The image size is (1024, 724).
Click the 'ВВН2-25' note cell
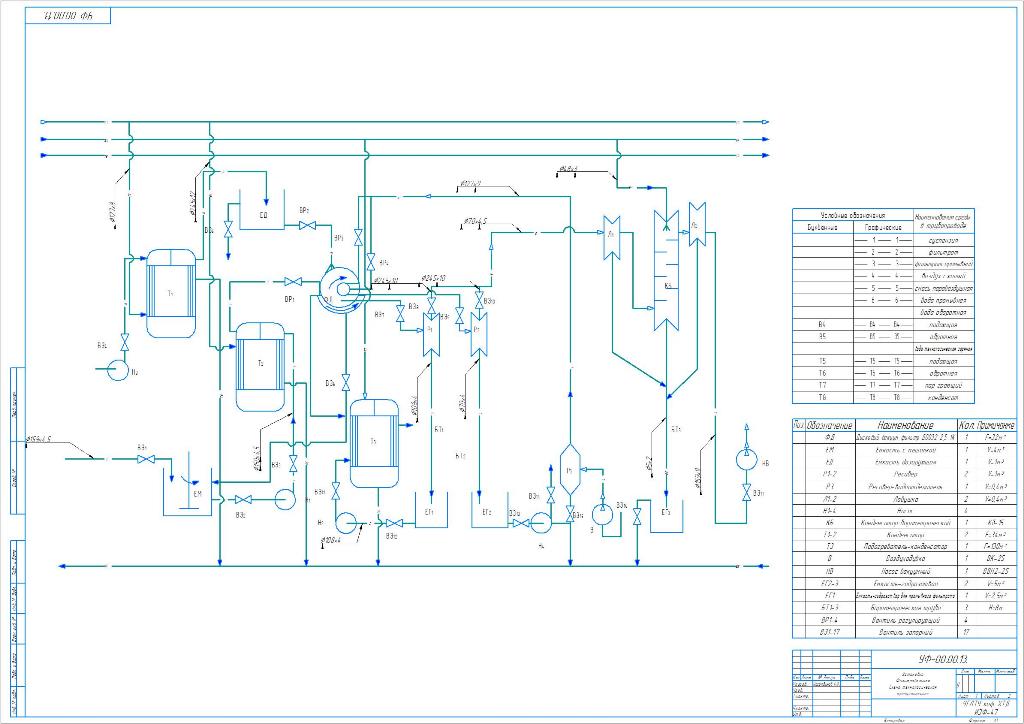(x=997, y=571)
